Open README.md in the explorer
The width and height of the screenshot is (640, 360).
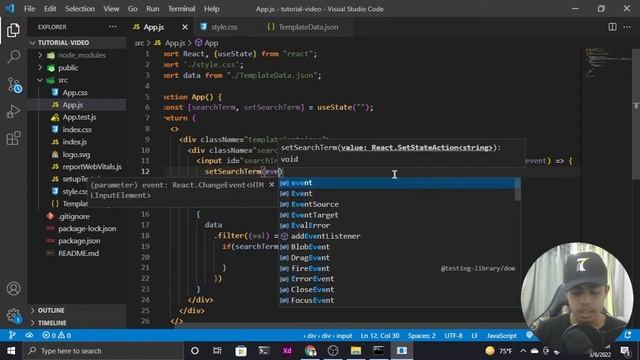coord(77,253)
